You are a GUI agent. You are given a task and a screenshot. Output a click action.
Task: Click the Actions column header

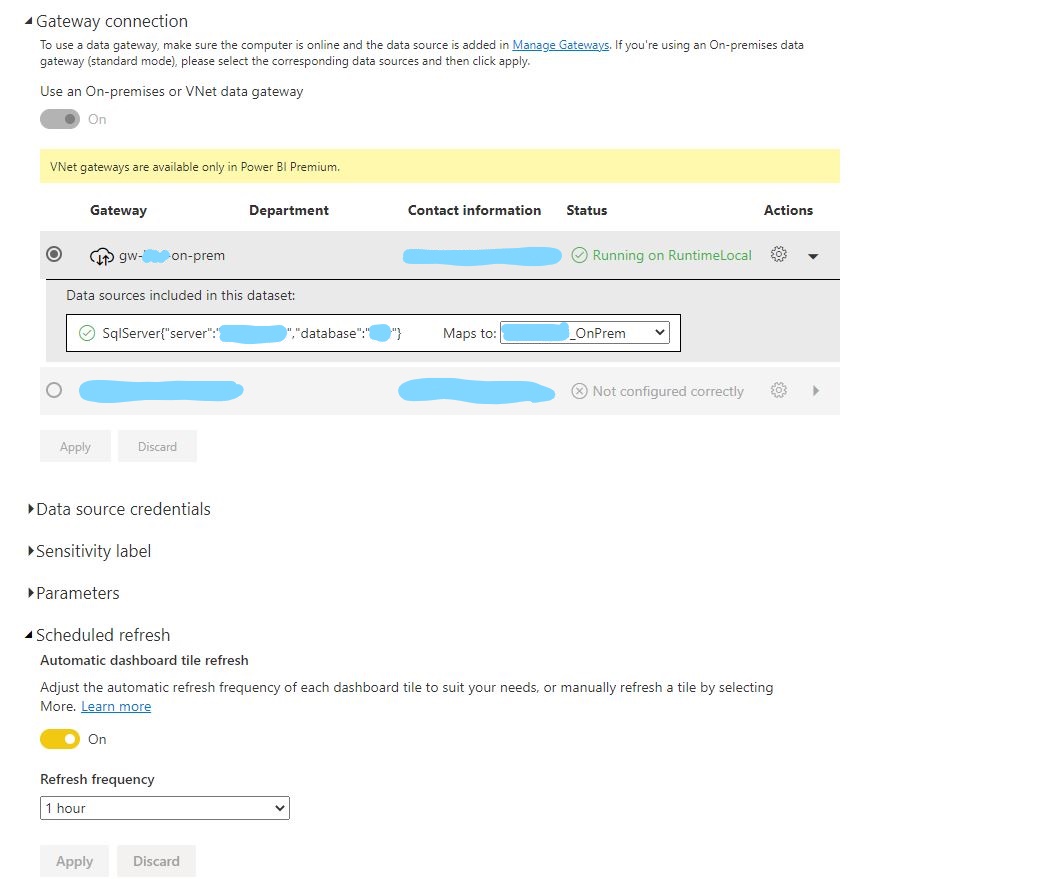(788, 210)
